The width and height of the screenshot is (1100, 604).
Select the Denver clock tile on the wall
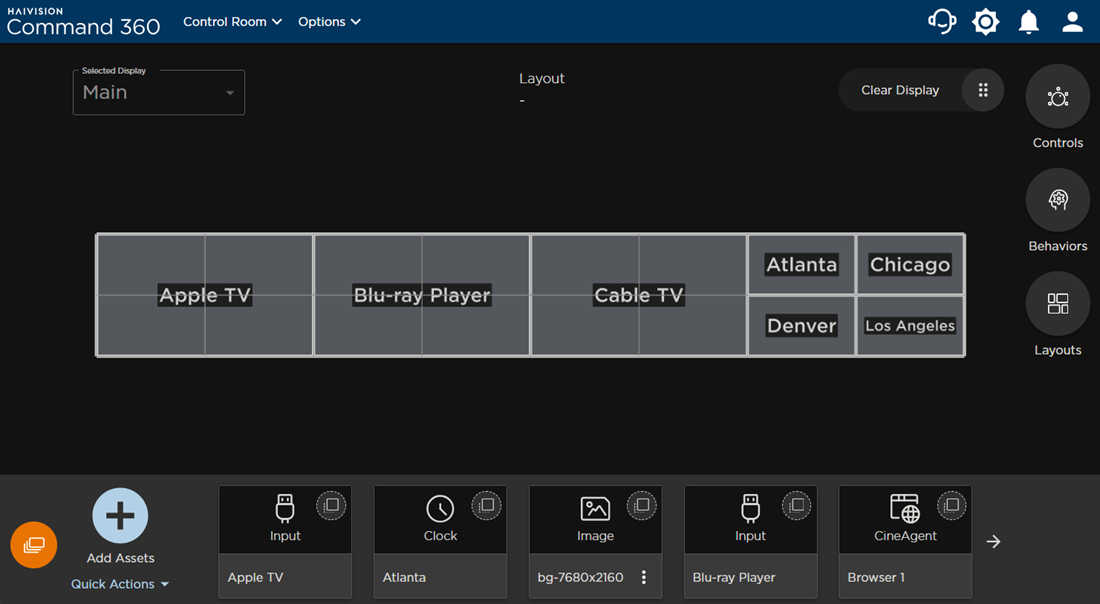coord(802,326)
